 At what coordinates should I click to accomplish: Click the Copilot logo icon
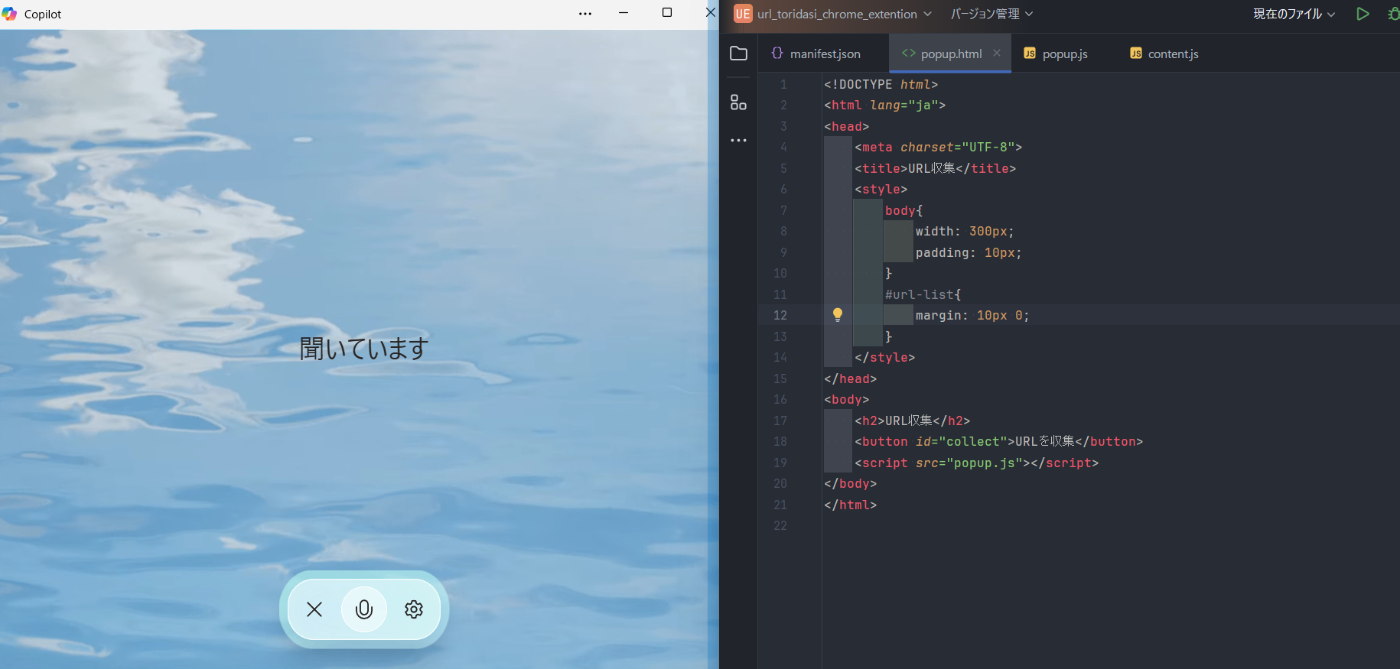pos(10,14)
